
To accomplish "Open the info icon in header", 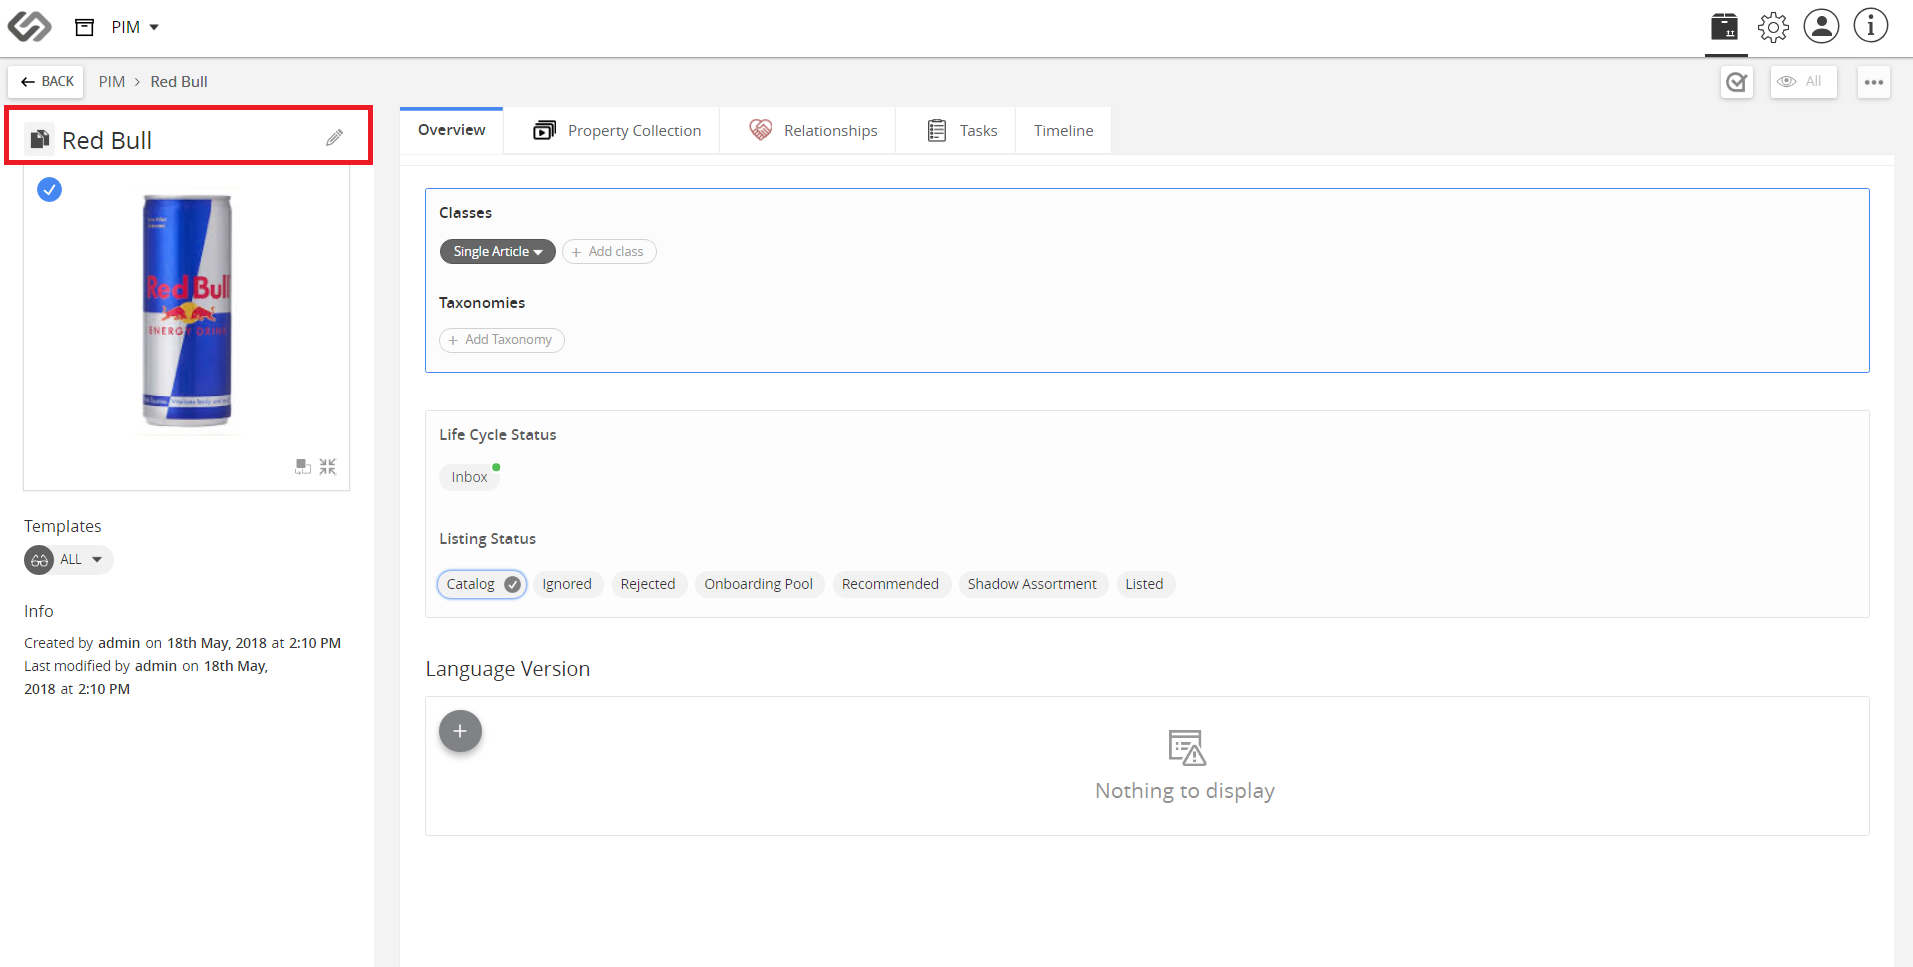I will [x=1870, y=26].
